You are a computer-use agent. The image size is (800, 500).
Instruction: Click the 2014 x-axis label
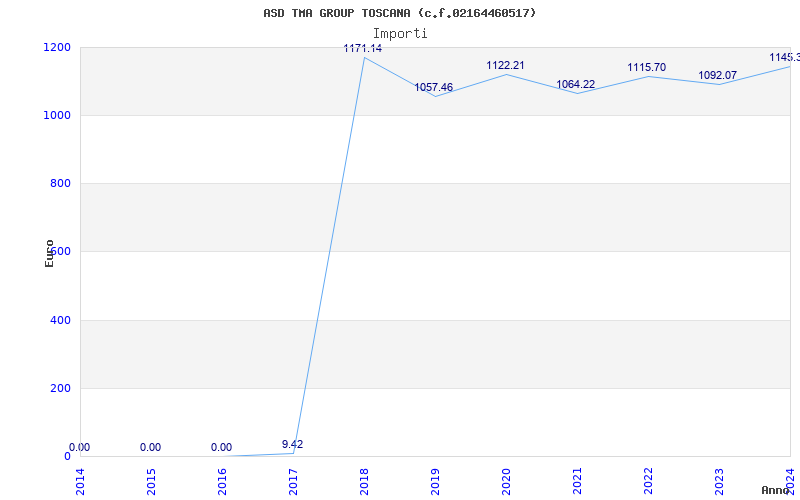pyautogui.click(x=80, y=482)
